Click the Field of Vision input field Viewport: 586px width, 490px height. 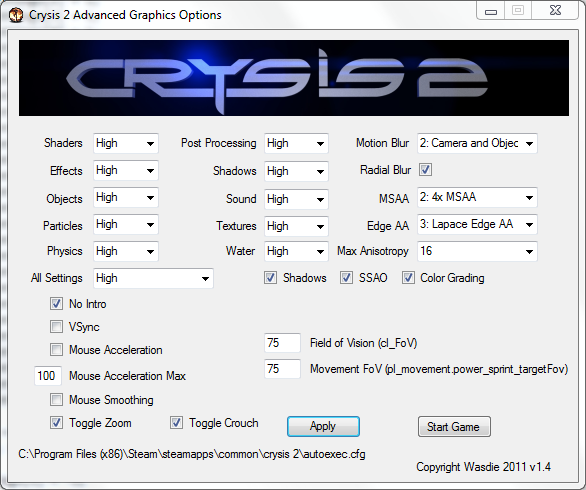point(282,343)
